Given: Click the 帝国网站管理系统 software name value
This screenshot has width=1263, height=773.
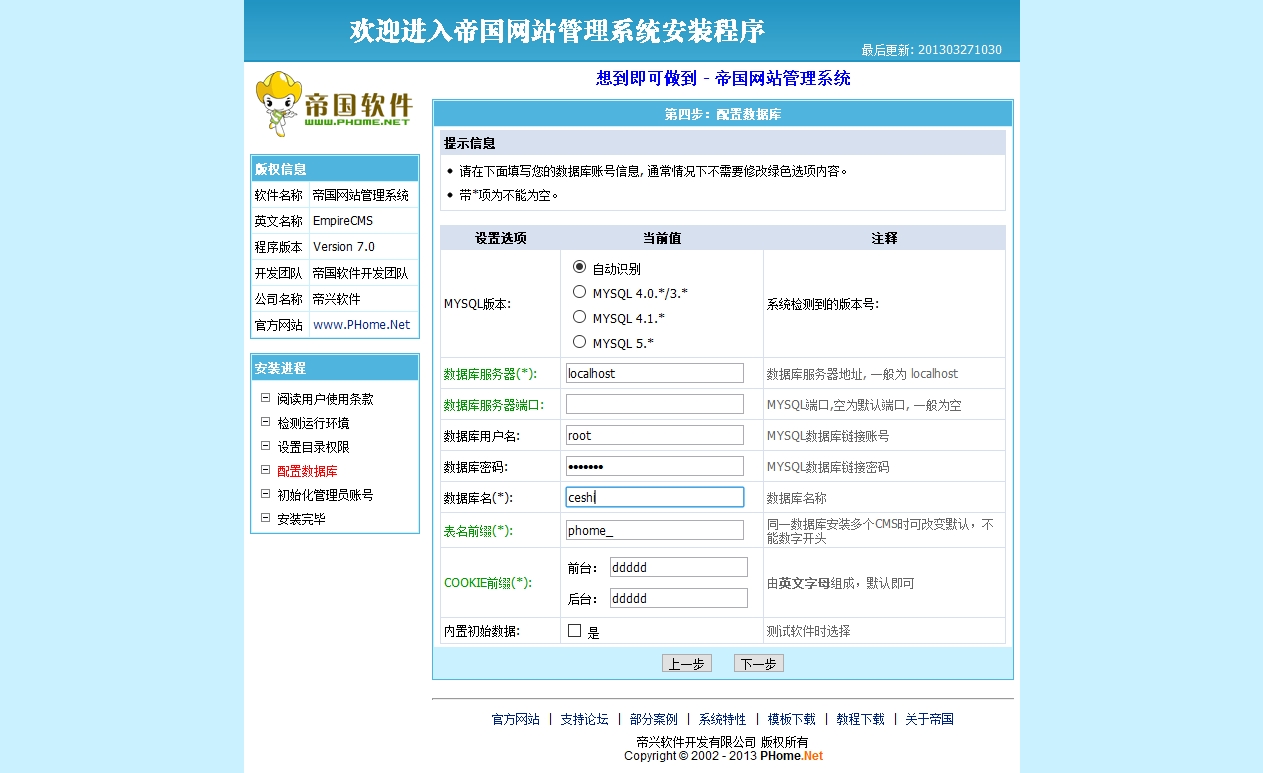Looking at the screenshot, I should point(361,195).
